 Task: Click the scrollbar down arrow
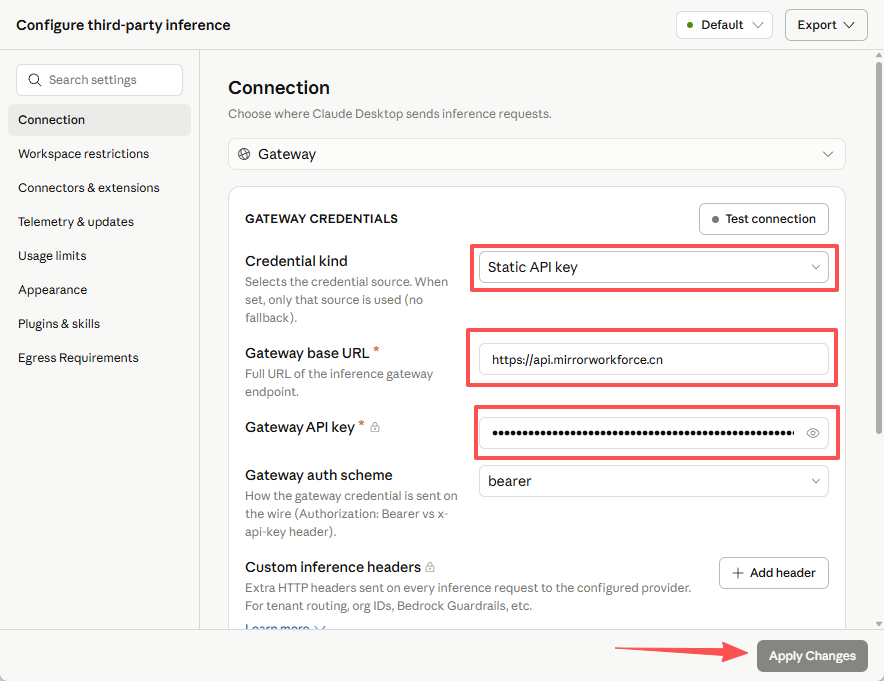pos(878,623)
